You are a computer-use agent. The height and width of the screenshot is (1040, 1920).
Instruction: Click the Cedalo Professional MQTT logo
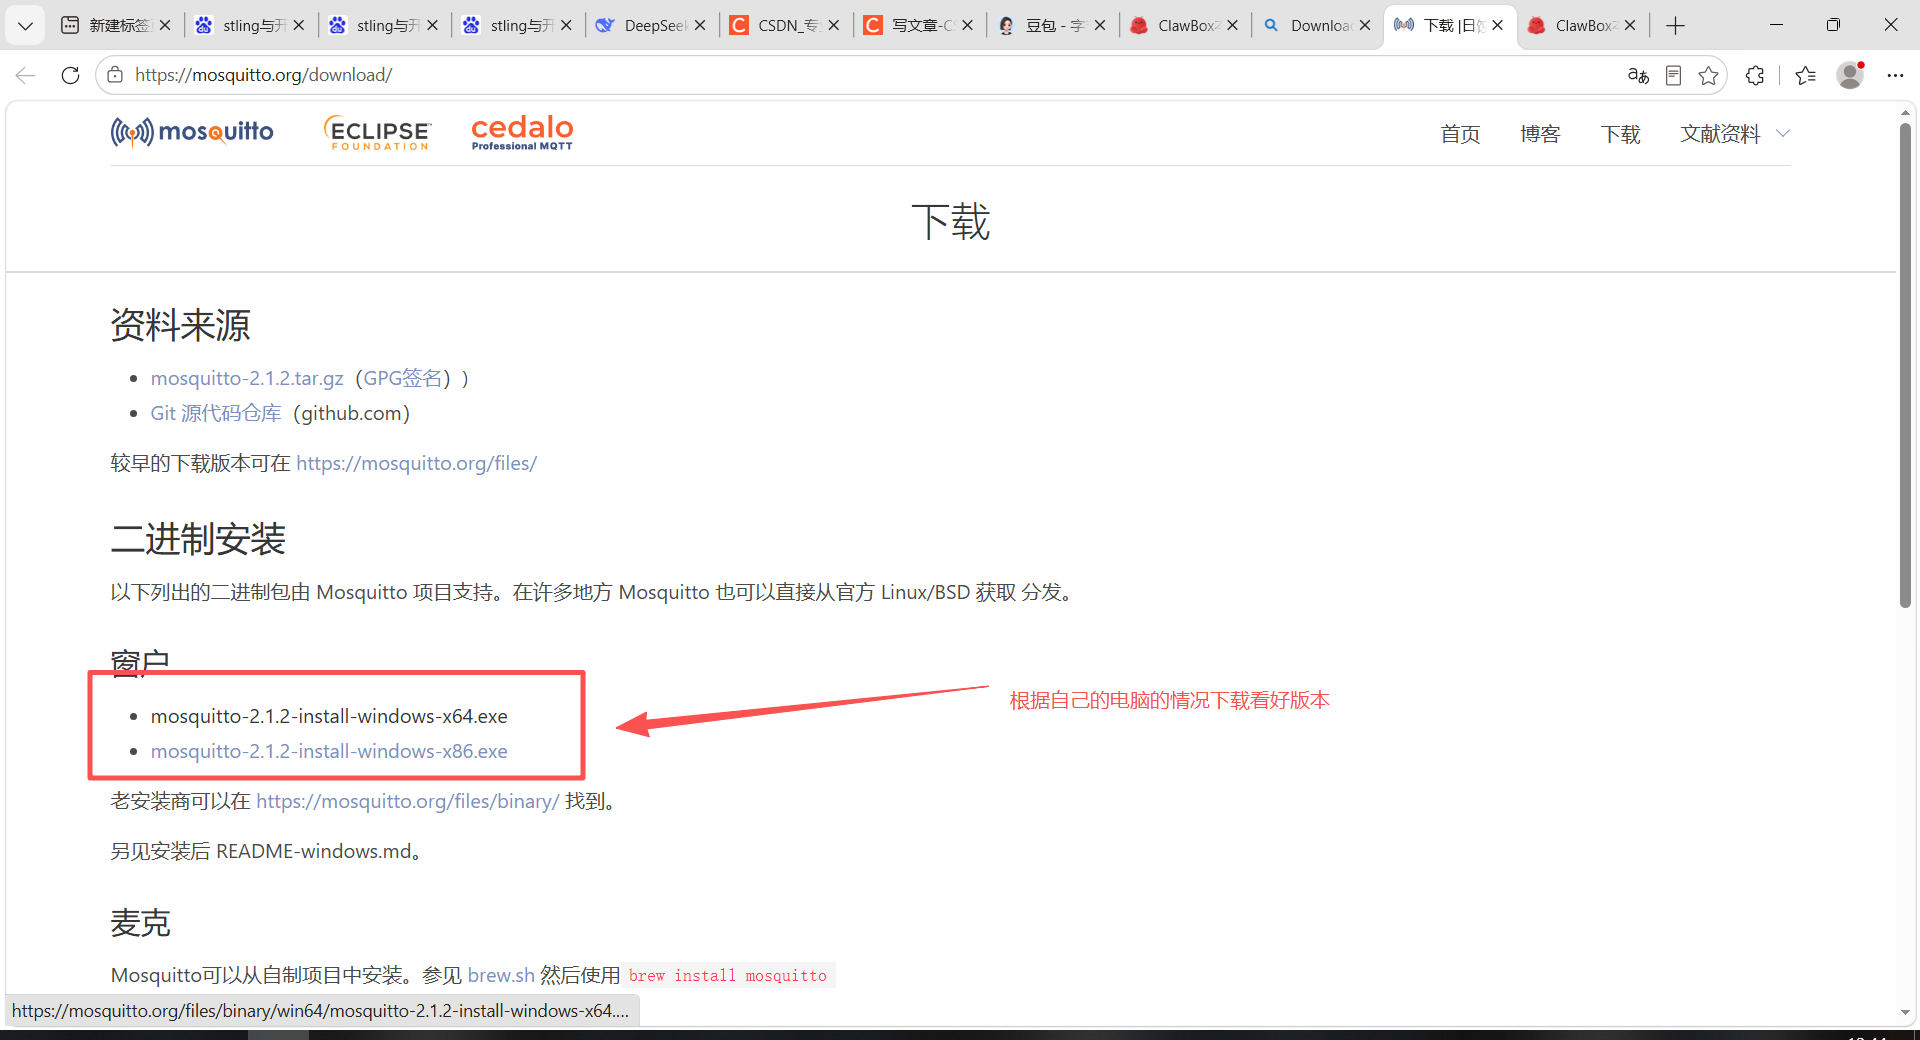pos(522,132)
